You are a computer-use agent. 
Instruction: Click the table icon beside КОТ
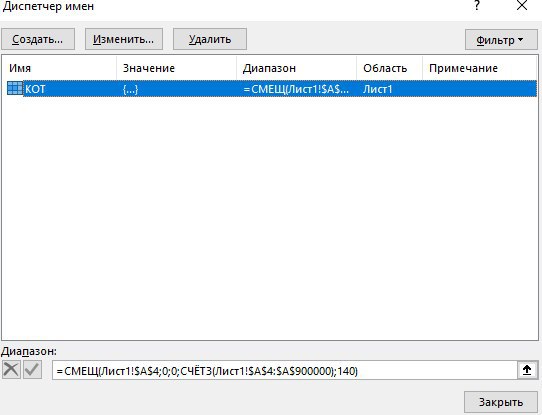pyautogui.click(x=15, y=88)
